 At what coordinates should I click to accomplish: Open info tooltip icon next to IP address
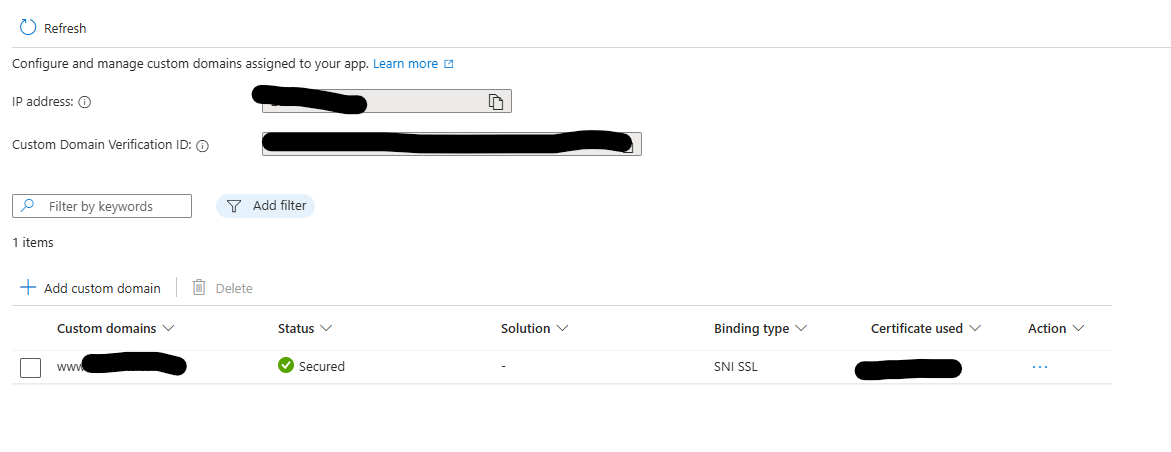coord(84,102)
